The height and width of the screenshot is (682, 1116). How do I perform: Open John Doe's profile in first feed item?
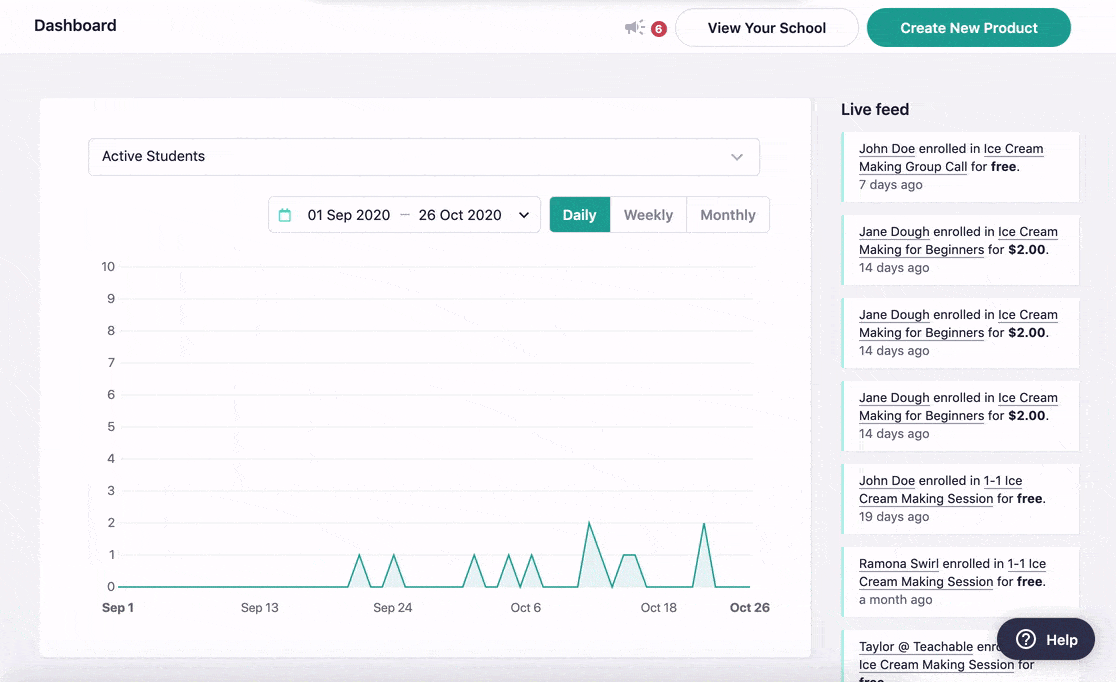coord(887,149)
